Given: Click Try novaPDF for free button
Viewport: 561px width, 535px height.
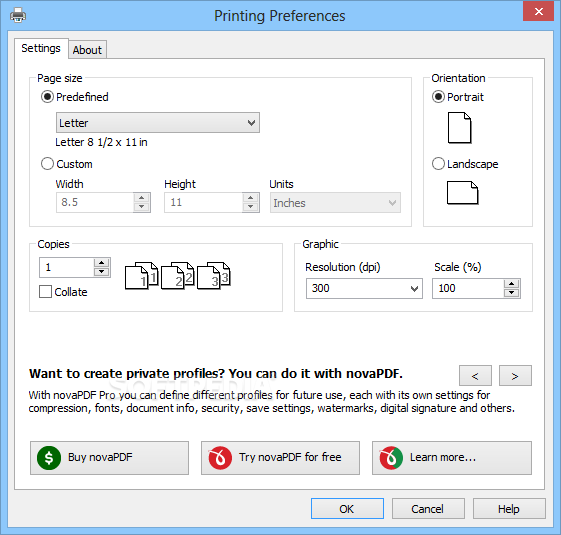Looking at the screenshot, I should [280, 458].
